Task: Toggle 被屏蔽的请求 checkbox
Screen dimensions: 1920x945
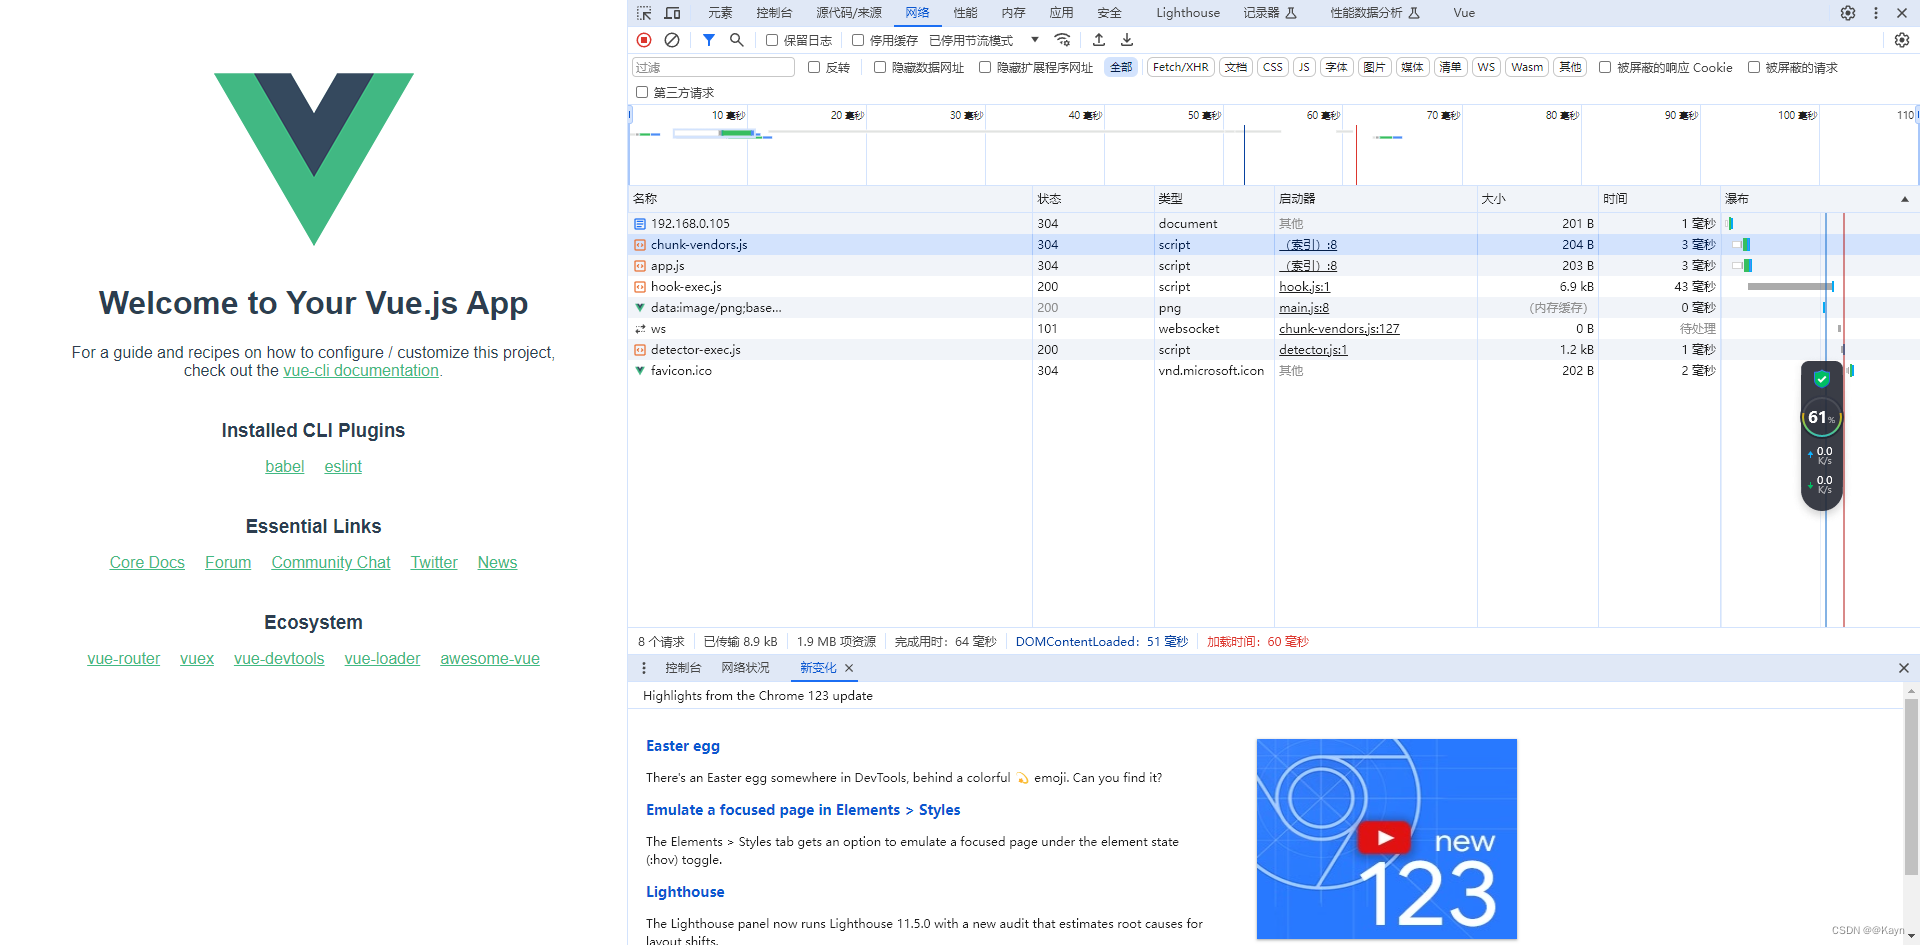Action: click(x=1754, y=67)
